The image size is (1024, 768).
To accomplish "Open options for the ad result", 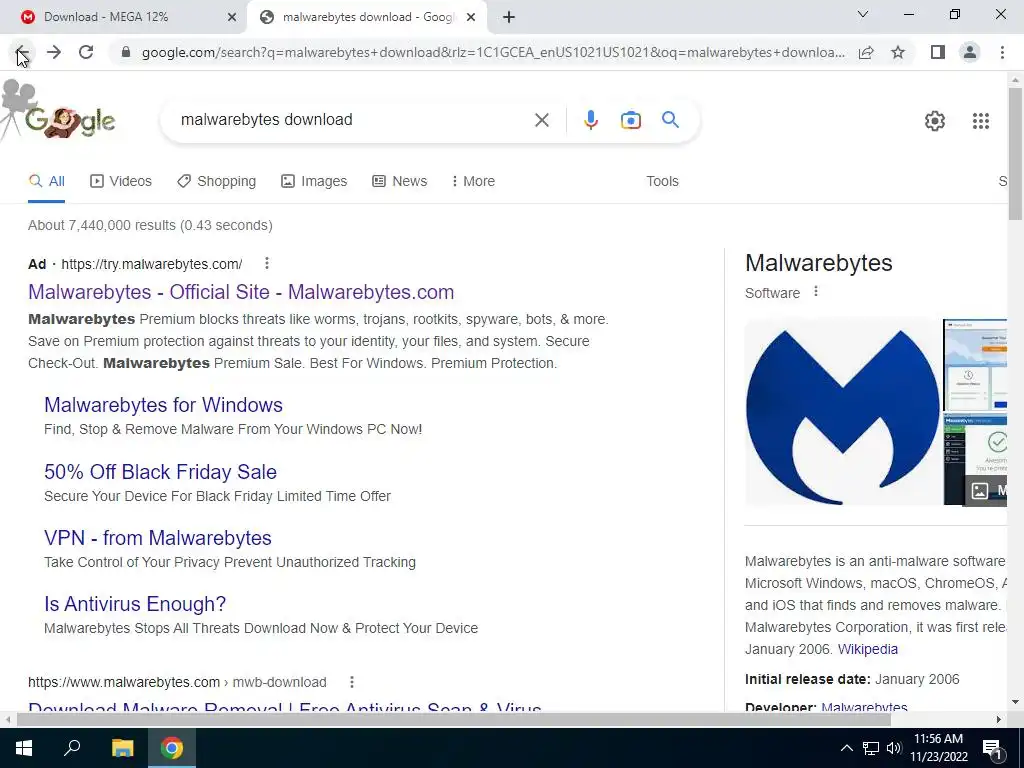I will (x=266, y=263).
